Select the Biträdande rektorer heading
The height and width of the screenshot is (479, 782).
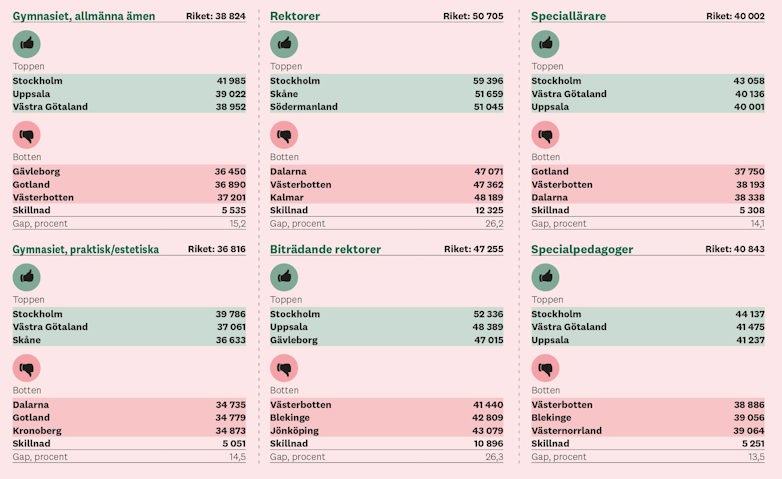coord(325,249)
